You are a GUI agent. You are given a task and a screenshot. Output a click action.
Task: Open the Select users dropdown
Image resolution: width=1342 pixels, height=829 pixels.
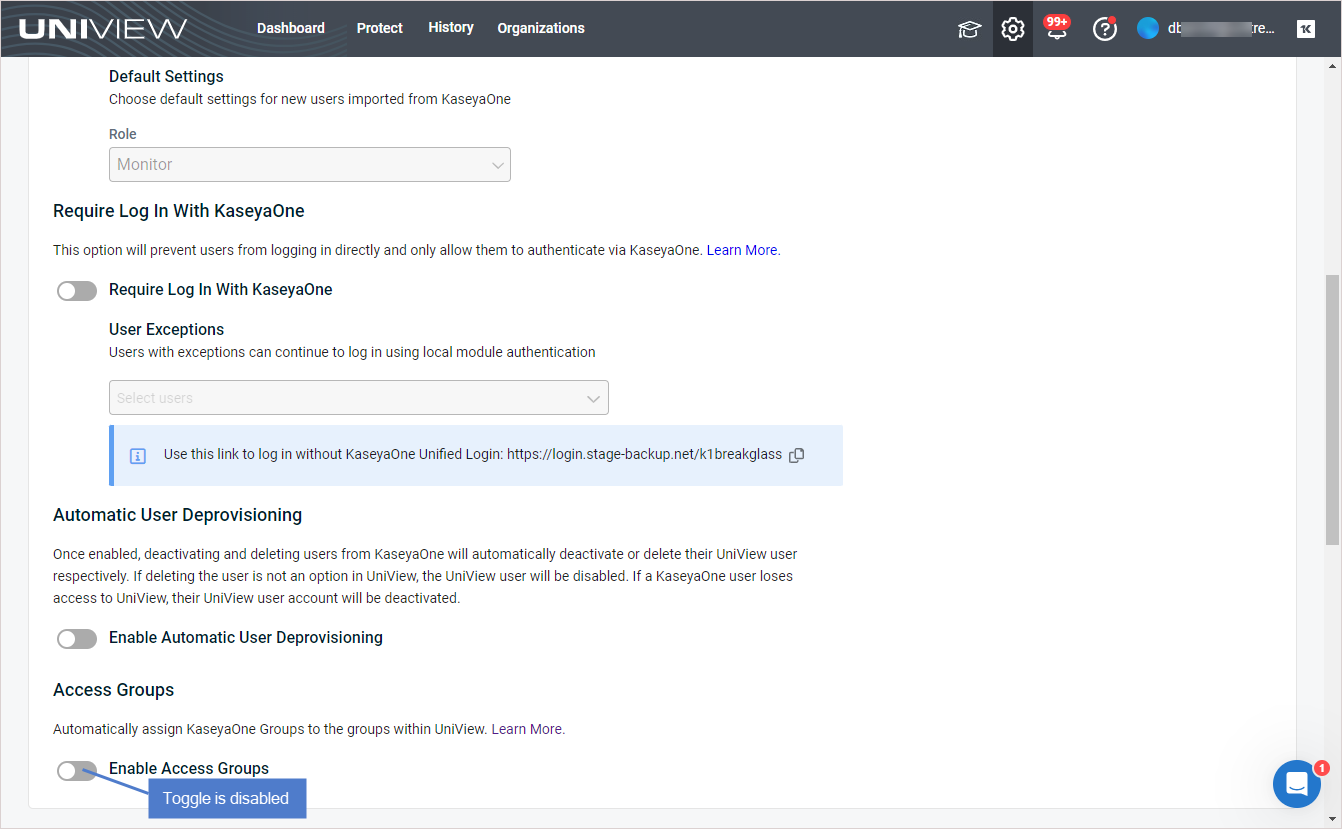(359, 398)
